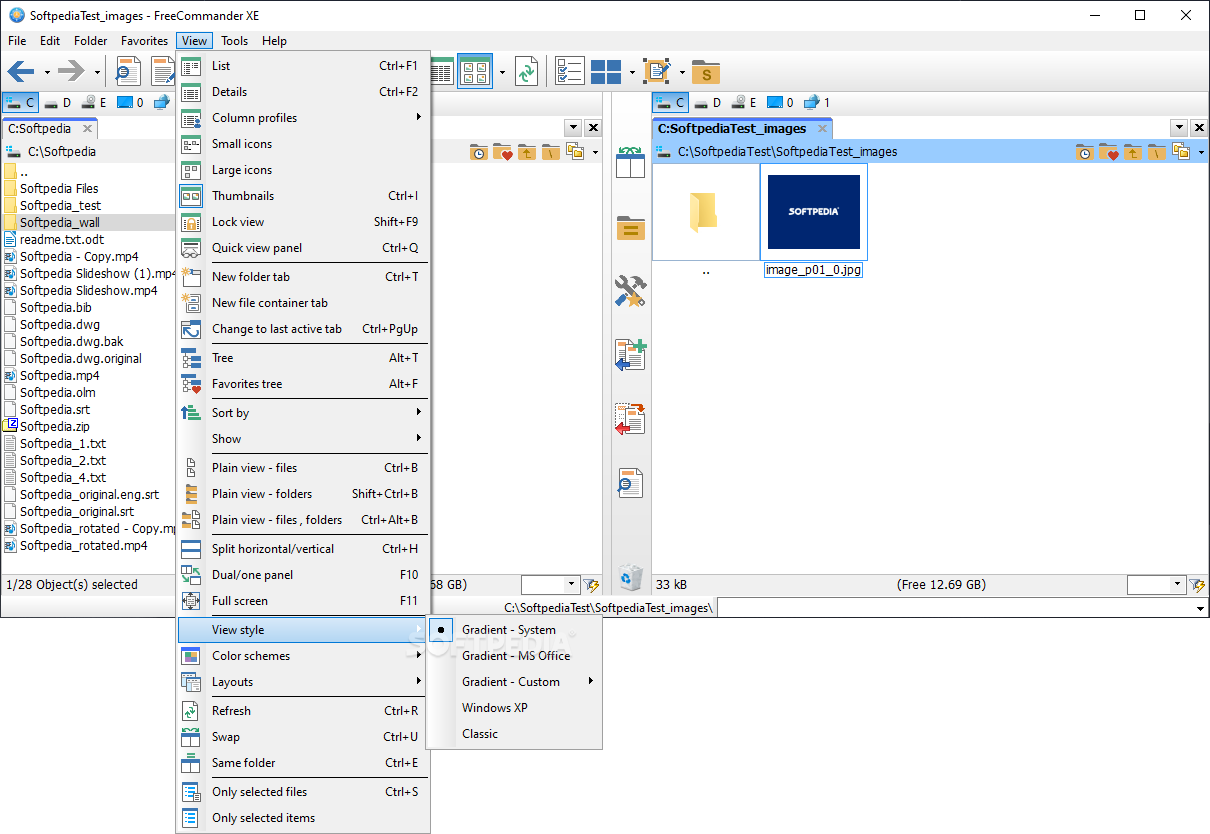Click the folder icon in middle bar
The height and width of the screenshot is (834, 1210).
[630, 228]
